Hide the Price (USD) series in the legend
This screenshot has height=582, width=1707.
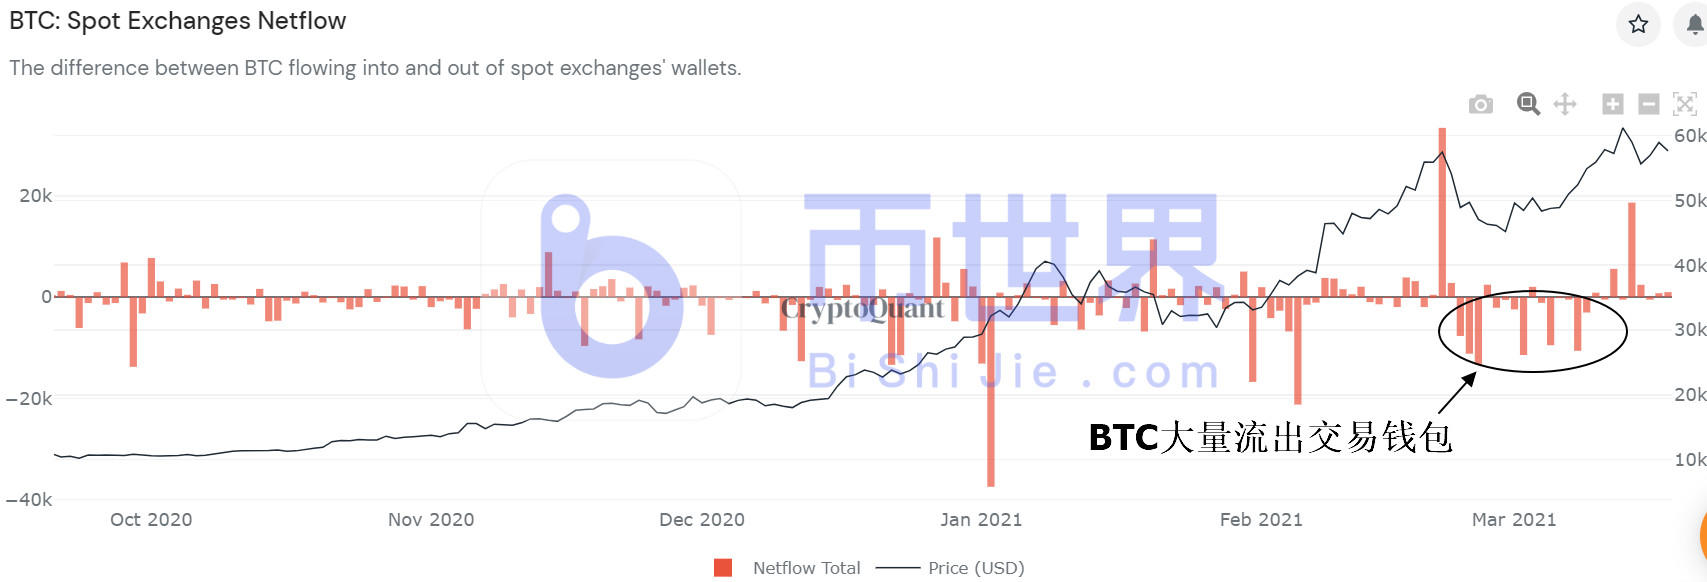pyautogui.click(x=975, y=567)
